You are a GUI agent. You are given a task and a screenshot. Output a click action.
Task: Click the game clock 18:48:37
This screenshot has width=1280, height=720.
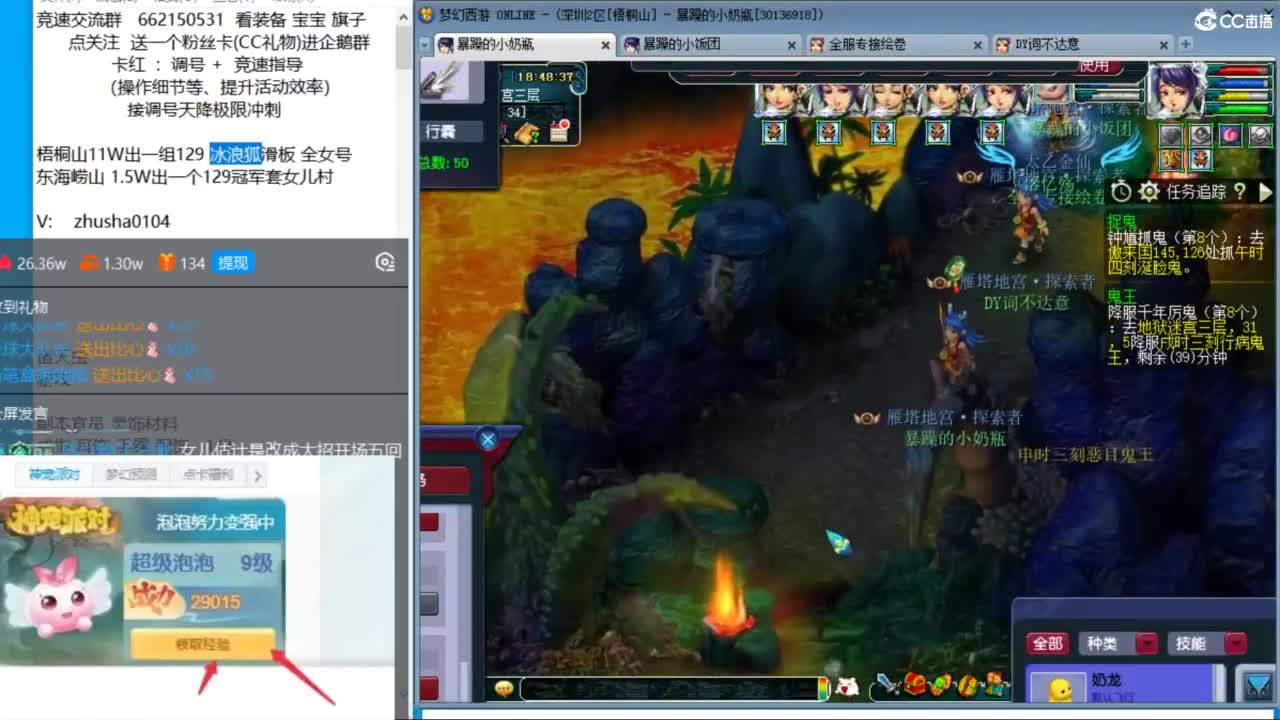tap(544, 77)
